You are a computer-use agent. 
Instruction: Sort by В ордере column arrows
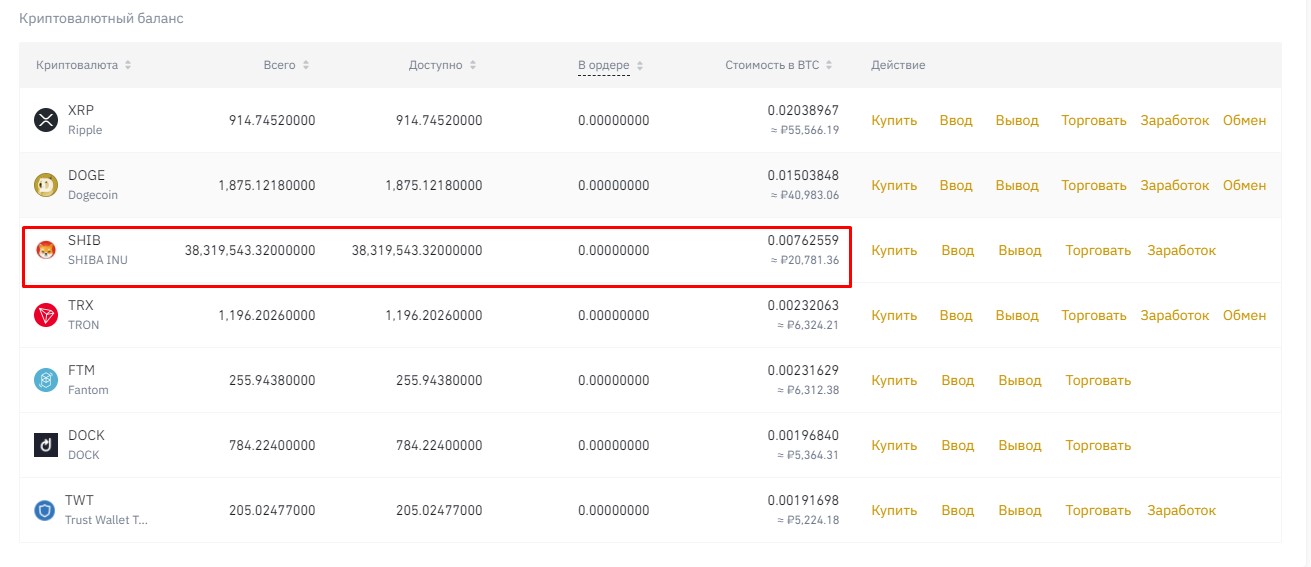click(640, 65)
